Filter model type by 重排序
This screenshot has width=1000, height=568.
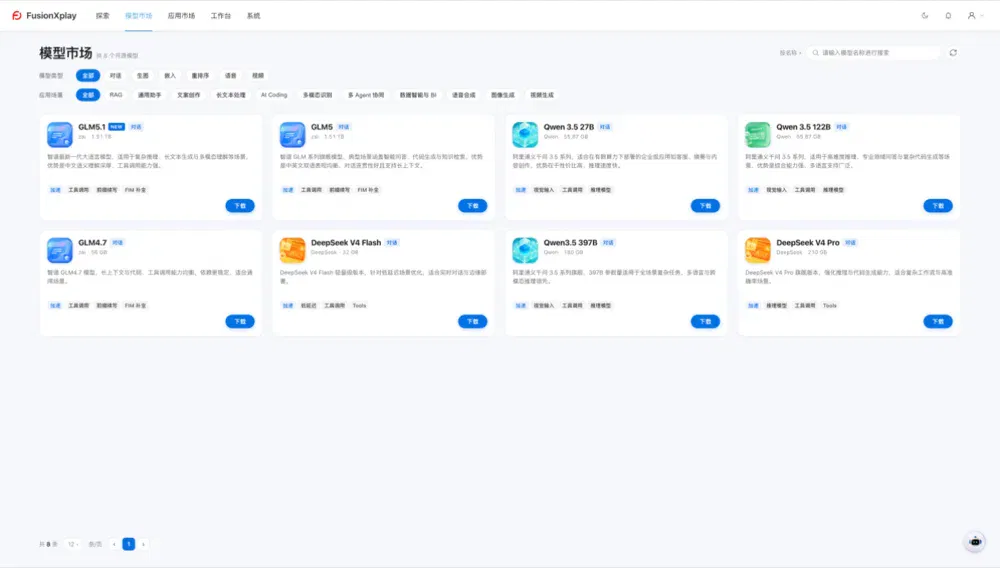(200, 76)
